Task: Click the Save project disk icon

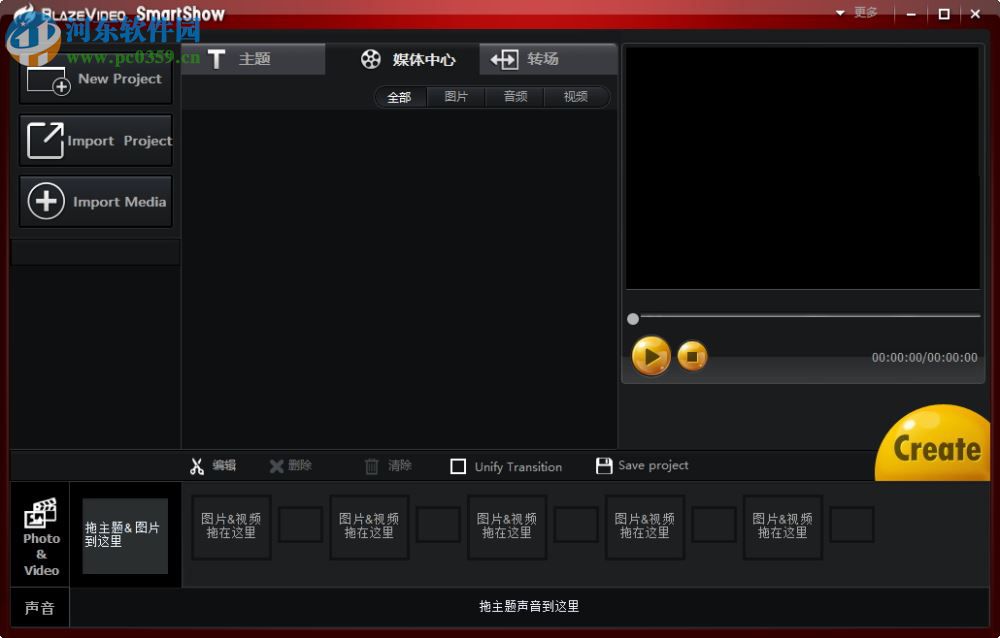Action: (604, 464)
